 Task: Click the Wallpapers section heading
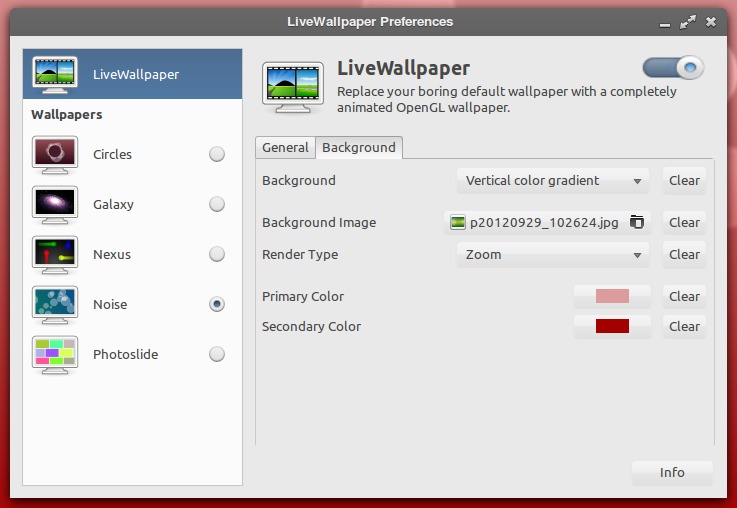coord(67,115)
